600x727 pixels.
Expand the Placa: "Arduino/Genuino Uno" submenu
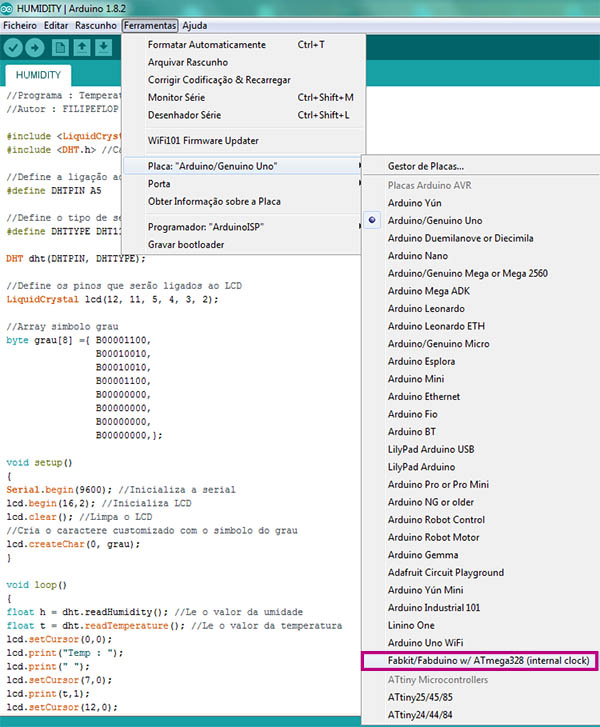[x=242, y=166]
